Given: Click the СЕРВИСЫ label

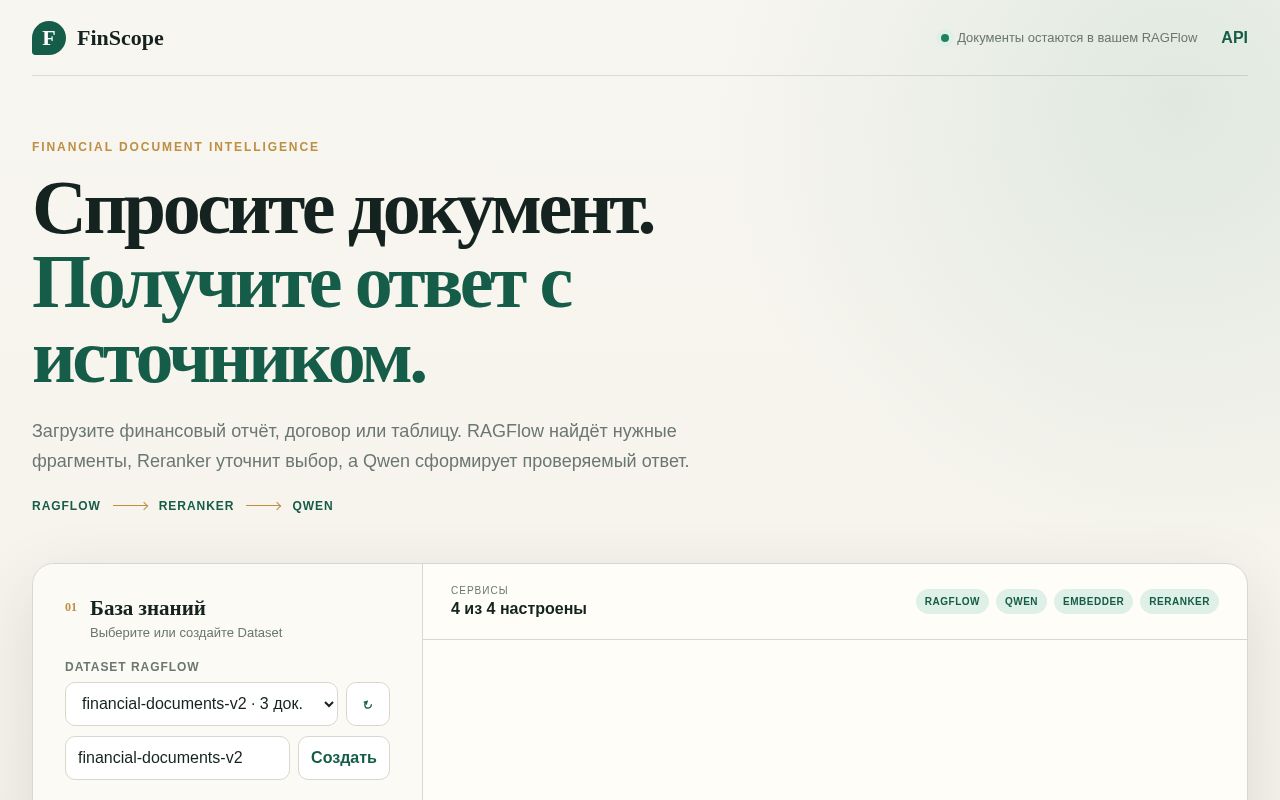Looking at the screenshot, I should click(x=480, y=590).
